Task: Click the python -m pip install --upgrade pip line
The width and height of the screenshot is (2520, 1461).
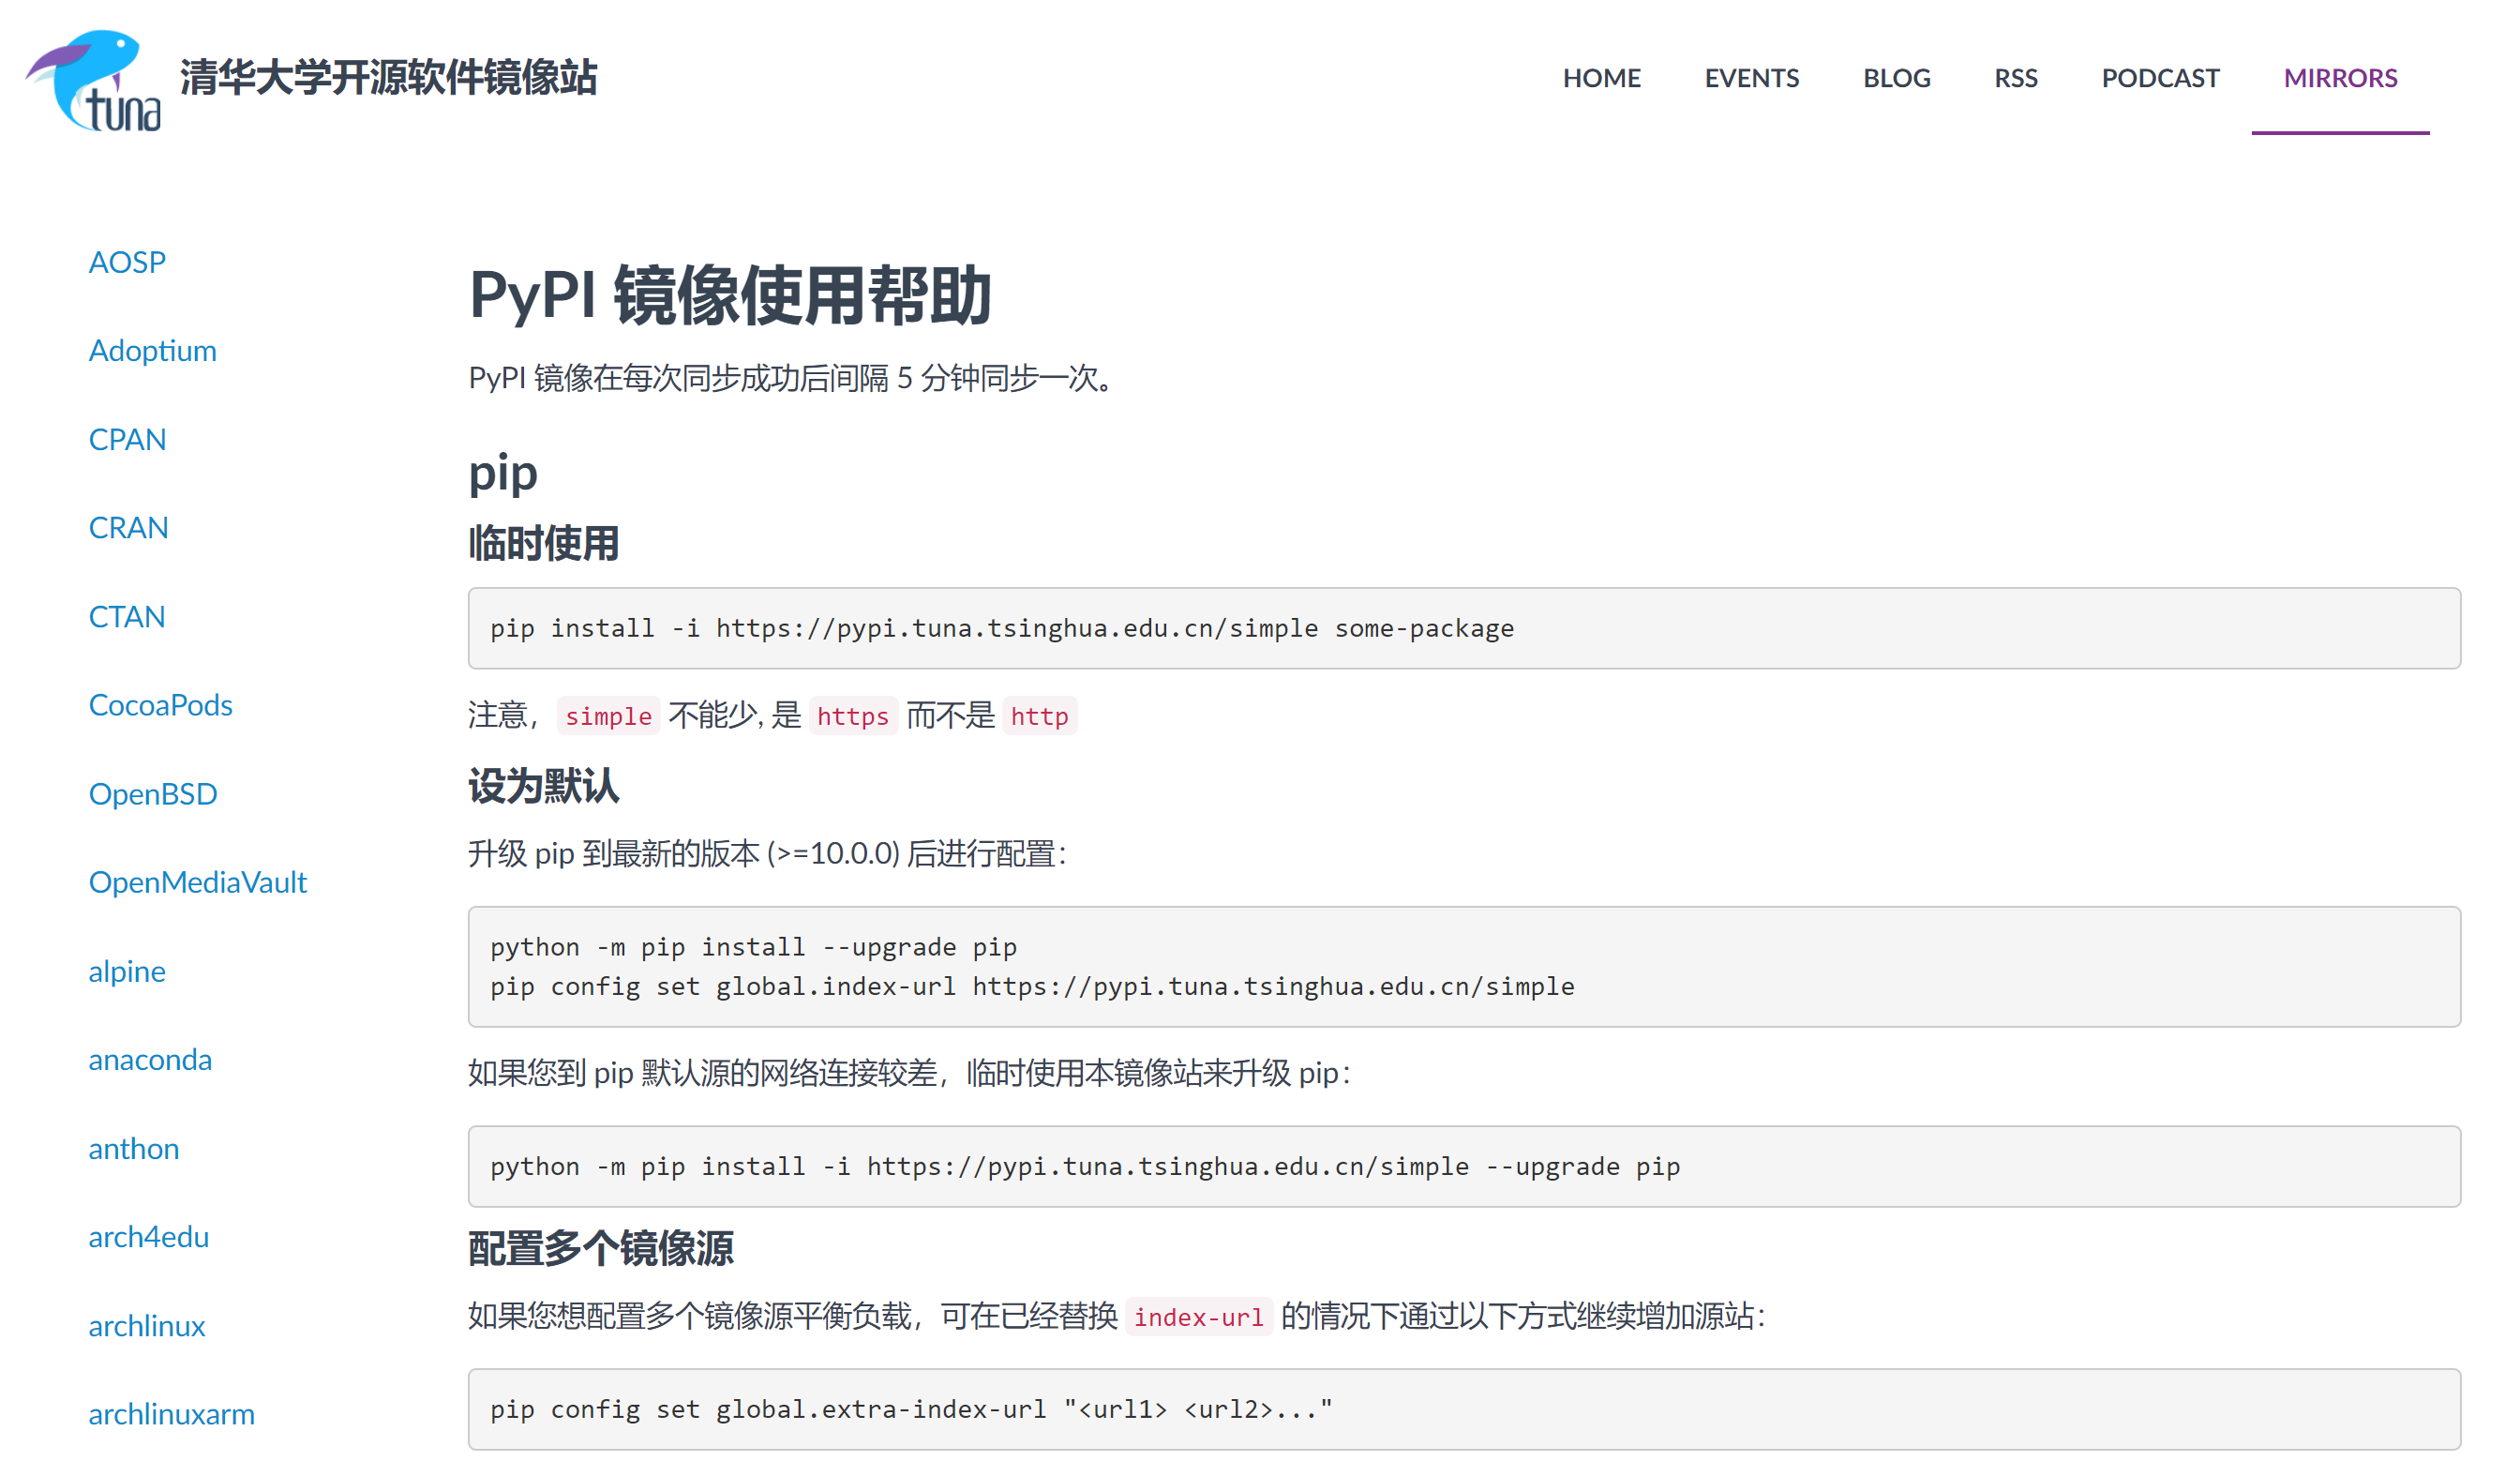Action: (x=753, y=947)
